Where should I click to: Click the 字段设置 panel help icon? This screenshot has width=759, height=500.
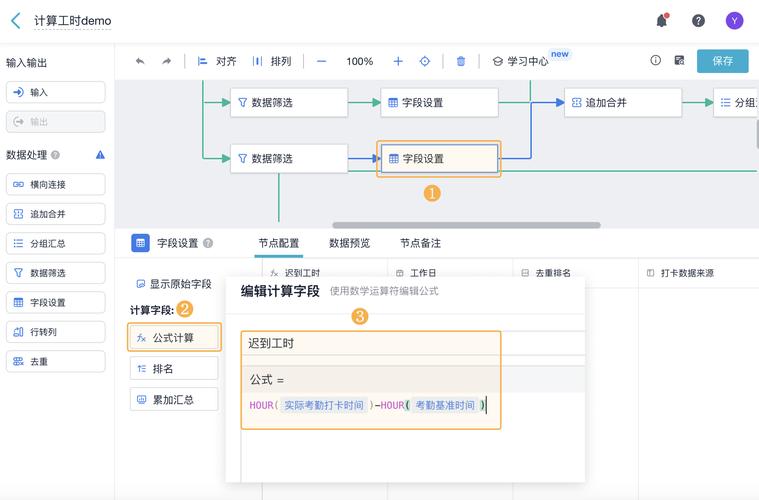208,243
